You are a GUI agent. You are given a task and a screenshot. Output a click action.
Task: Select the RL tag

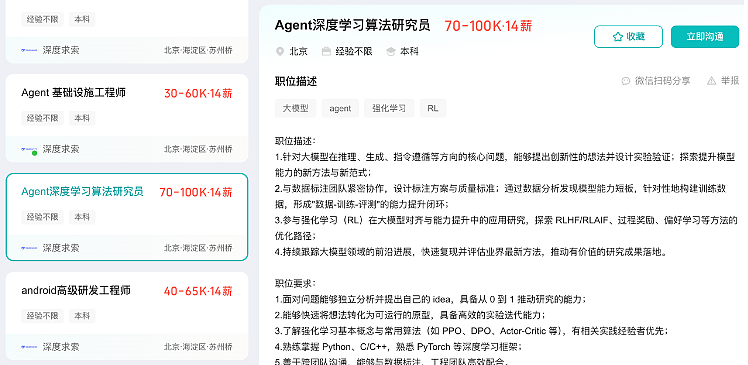pyautogui.click(x=433, y=108)
